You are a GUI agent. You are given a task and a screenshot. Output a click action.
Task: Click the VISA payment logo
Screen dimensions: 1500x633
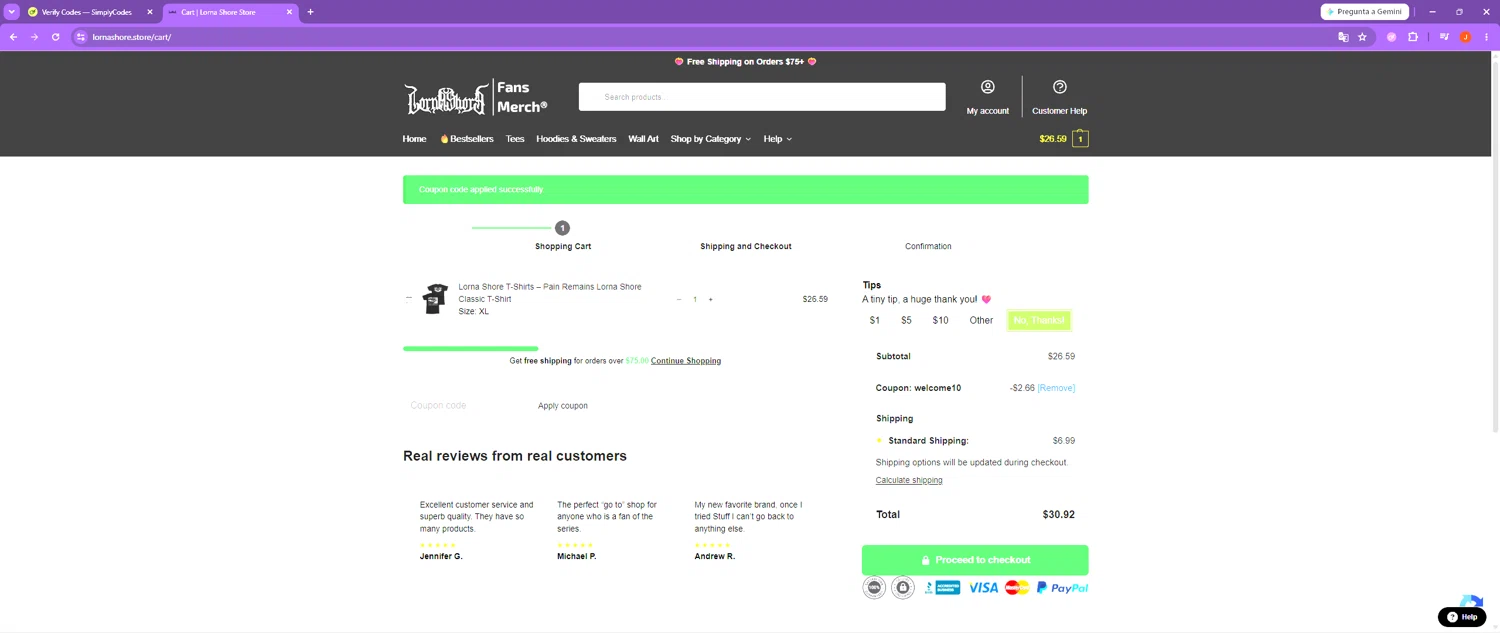pos(983,588)
